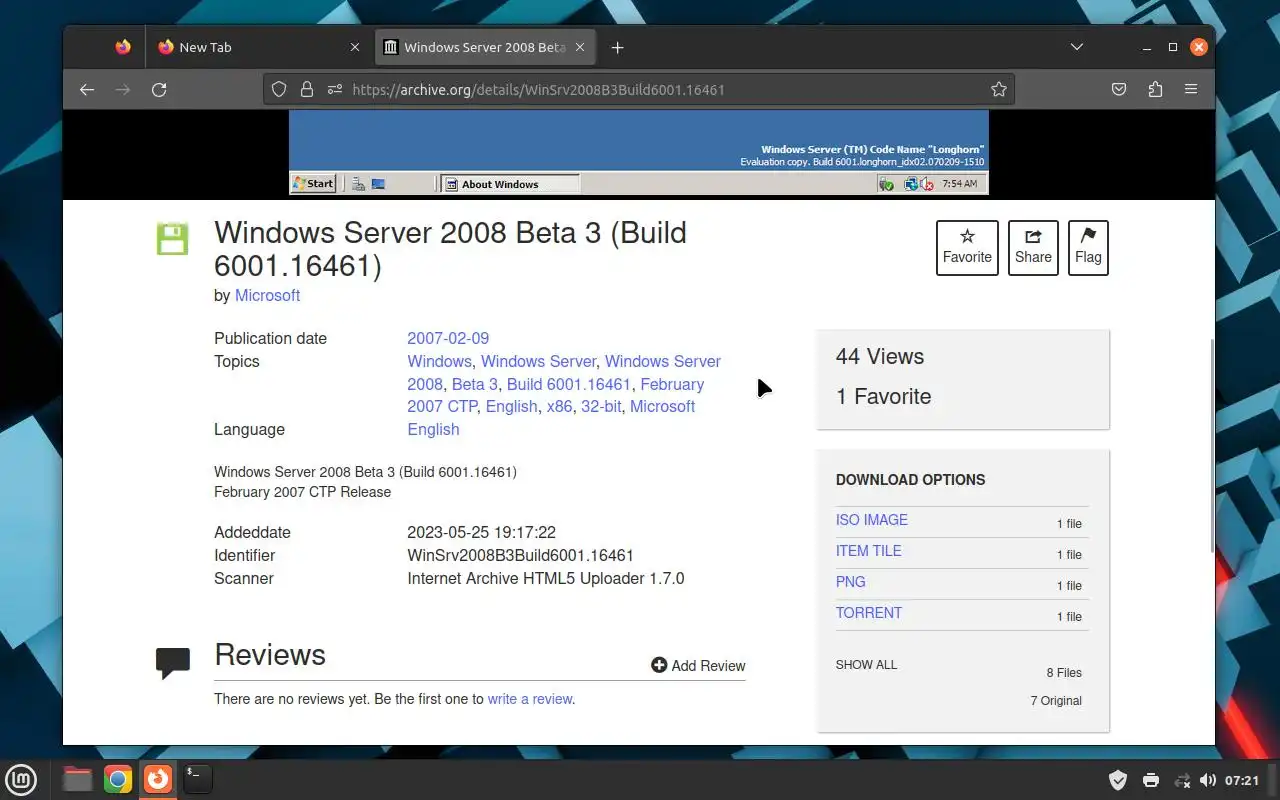Image resolution: width=1280 pixels, height=800 pixels.
Task: Reload the current page
Action: click(x=159, y=89)
